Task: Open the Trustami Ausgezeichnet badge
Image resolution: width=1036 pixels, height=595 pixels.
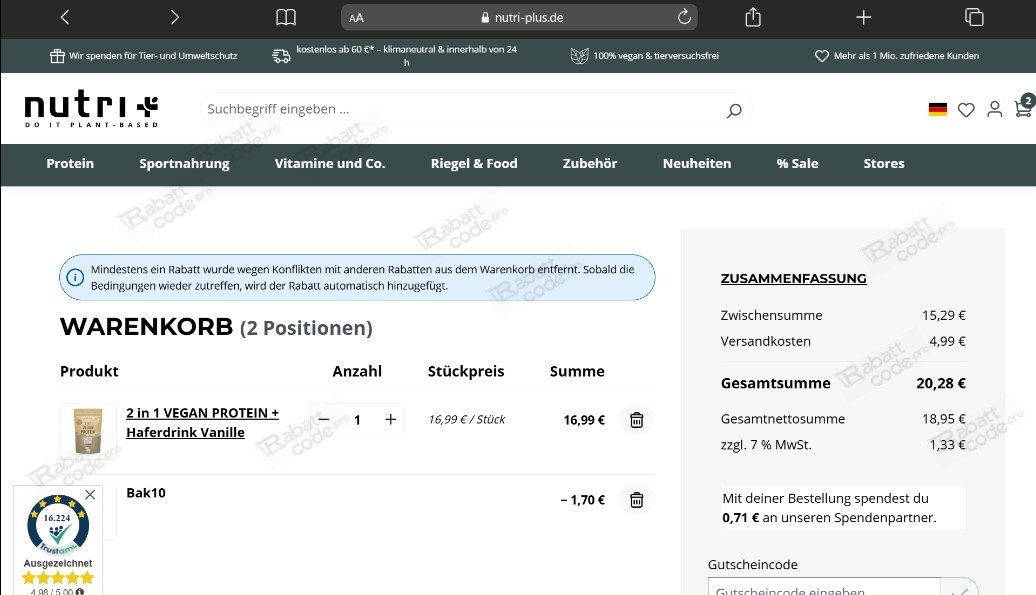Action: (58, 543)
